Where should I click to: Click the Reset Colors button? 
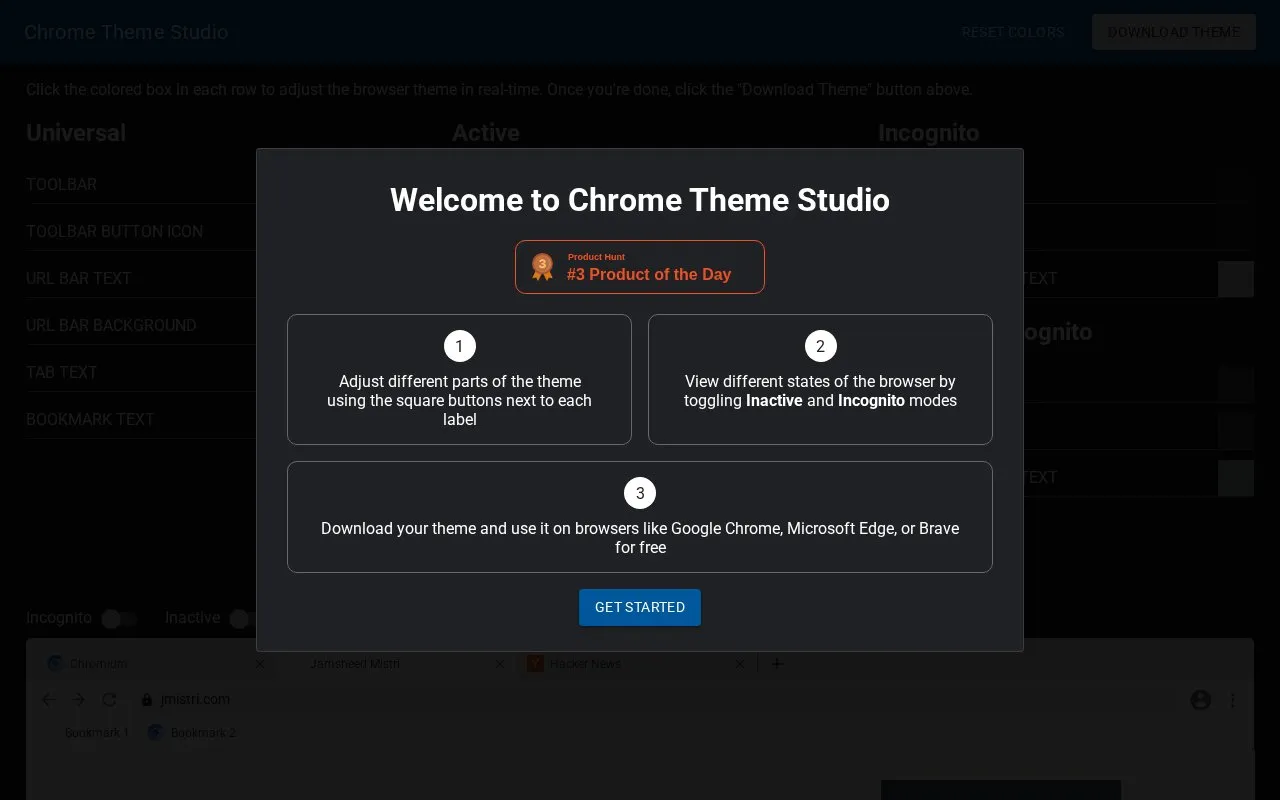pyautogui.click(x=1013, y=32)
